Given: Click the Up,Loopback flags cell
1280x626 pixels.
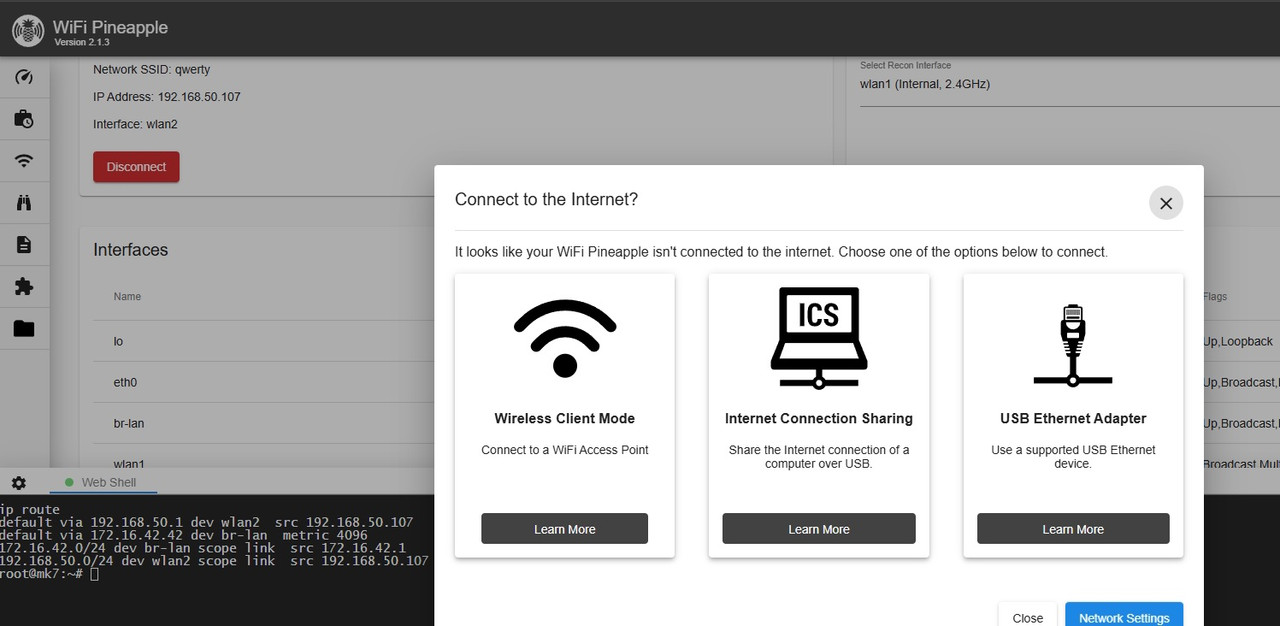Looking at the screenshot, I should 1238,341.
